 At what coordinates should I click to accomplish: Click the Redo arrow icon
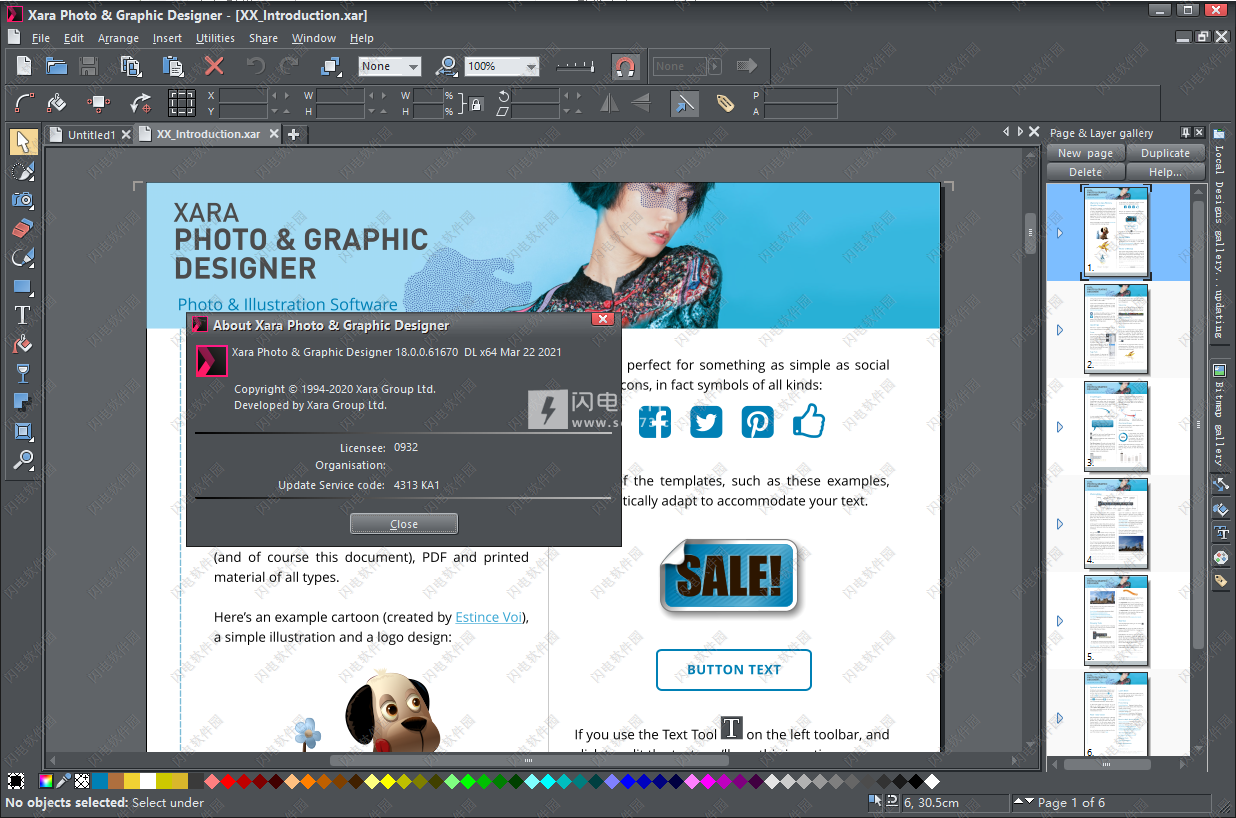pos(289,66)
